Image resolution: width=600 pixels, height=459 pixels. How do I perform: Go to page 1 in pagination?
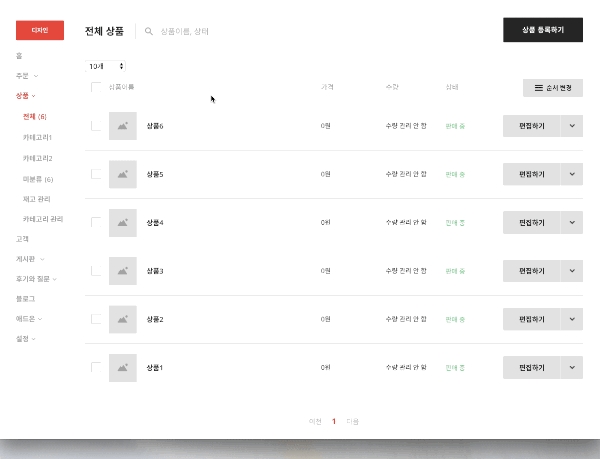(x=334, y=421)
